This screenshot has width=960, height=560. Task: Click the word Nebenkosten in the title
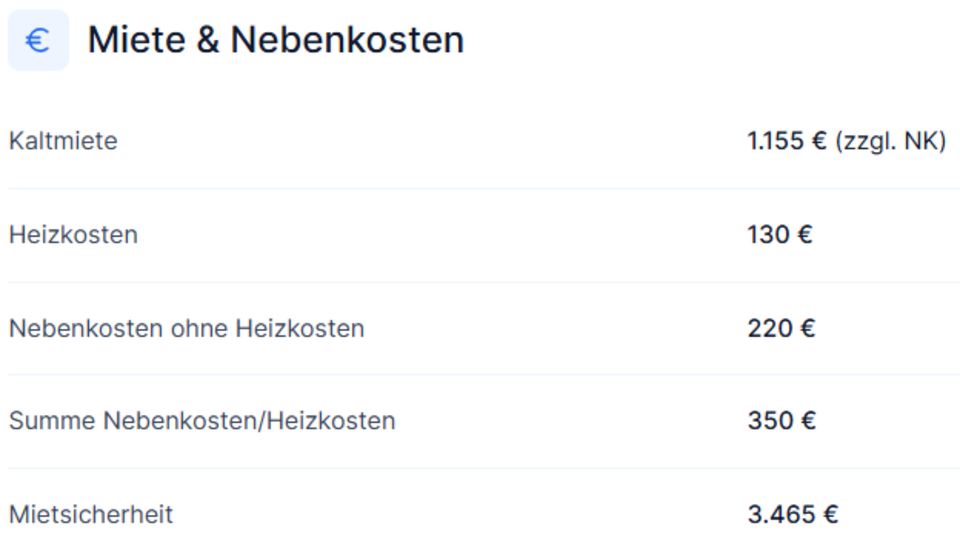[x=347, y=40]
